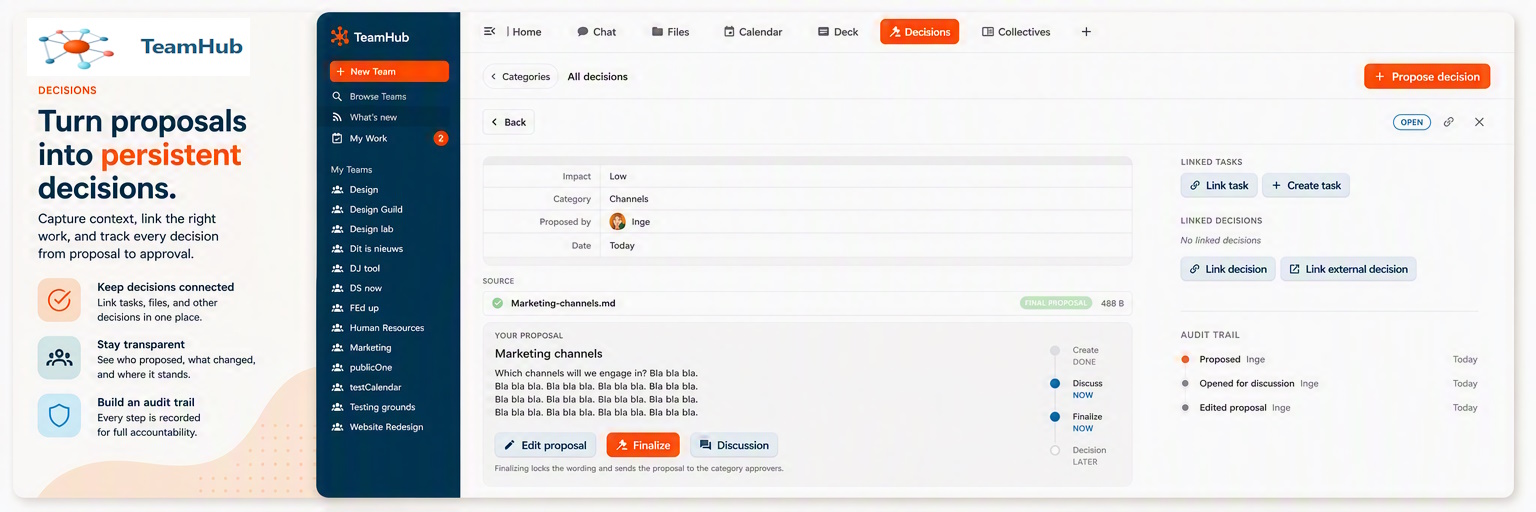Image resolution: width=1536 pixels, height=512 pixels.
Task: Go to Home in the top bar
Action: coord(527,32)
